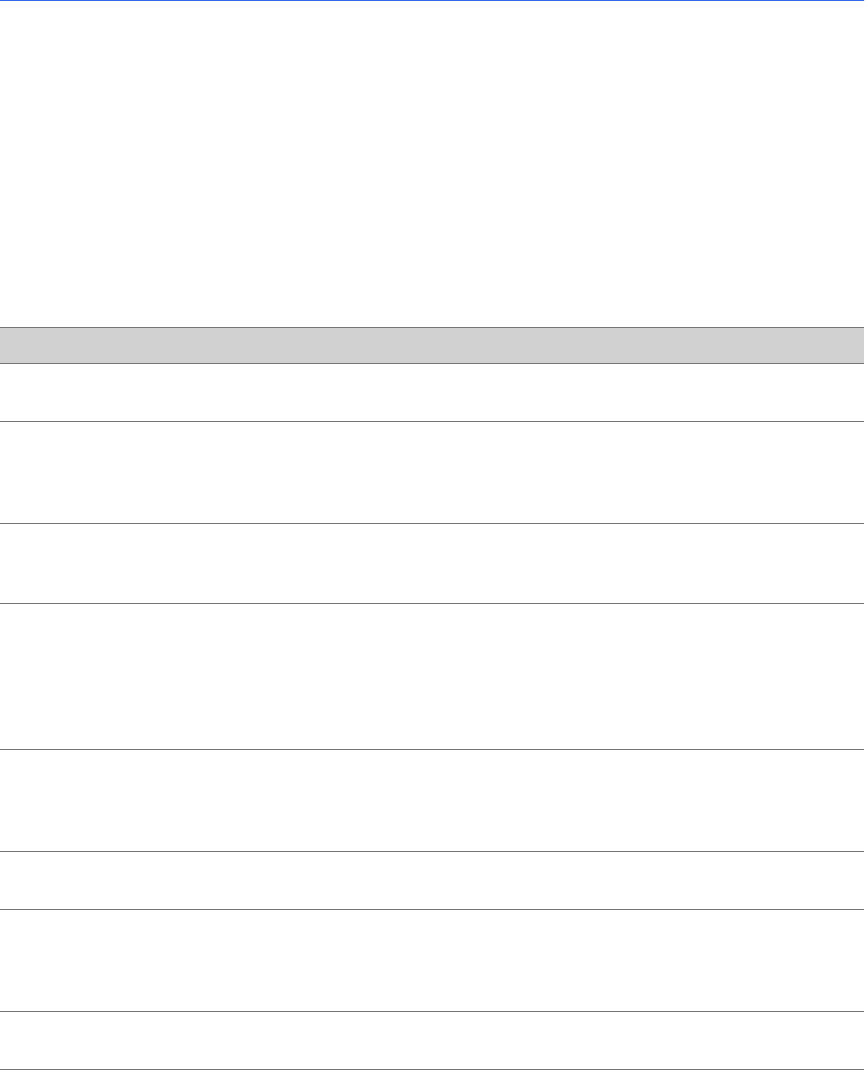Image resolution: width=865 pixels, height=1070 pixels.
Task: Click the divider between fourth and fifth rows
Action: coord(432,749)
